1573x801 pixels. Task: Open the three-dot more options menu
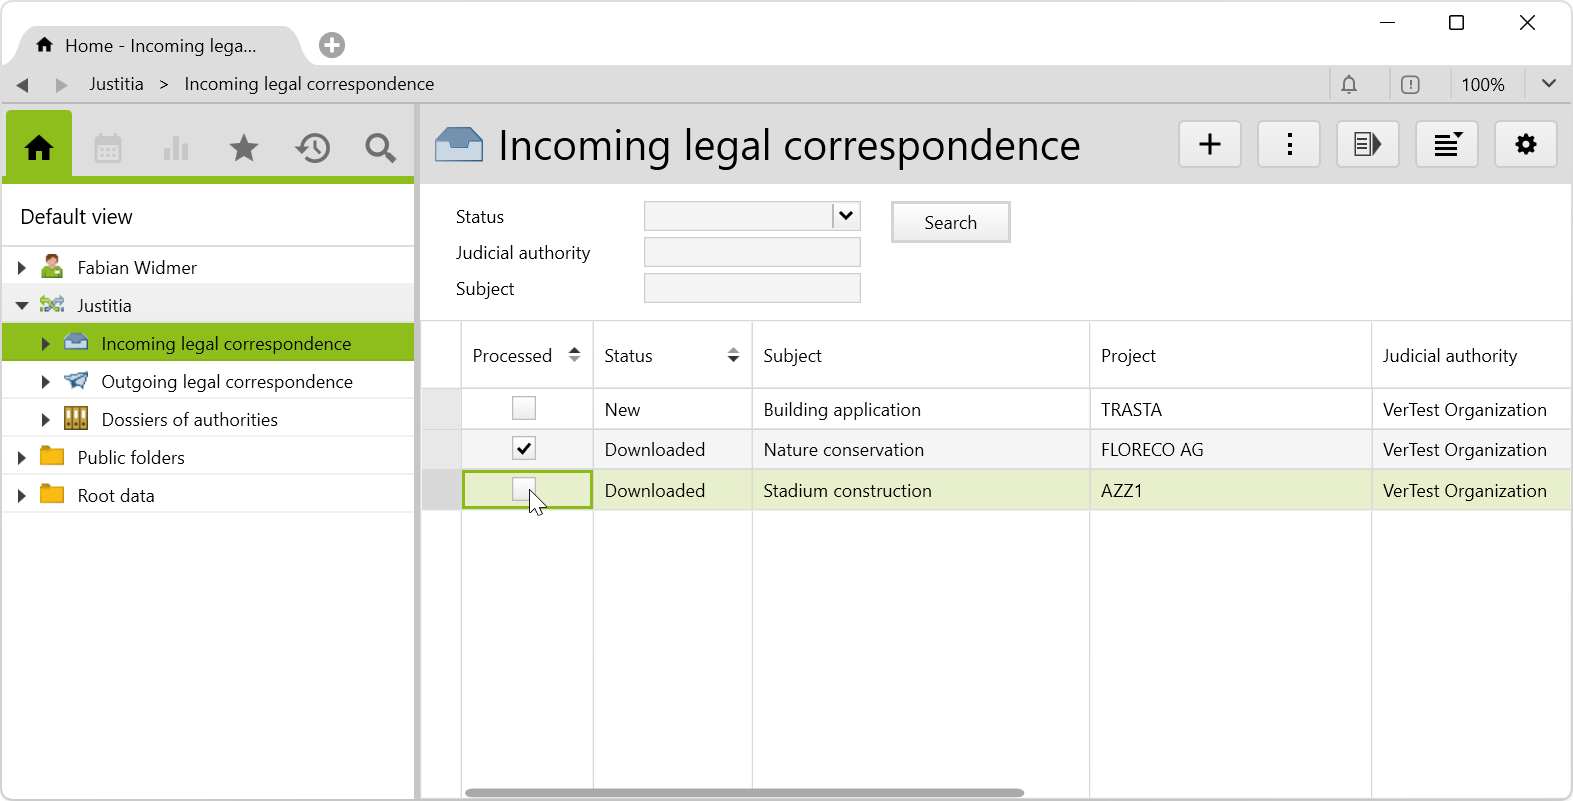(1289, 145)
